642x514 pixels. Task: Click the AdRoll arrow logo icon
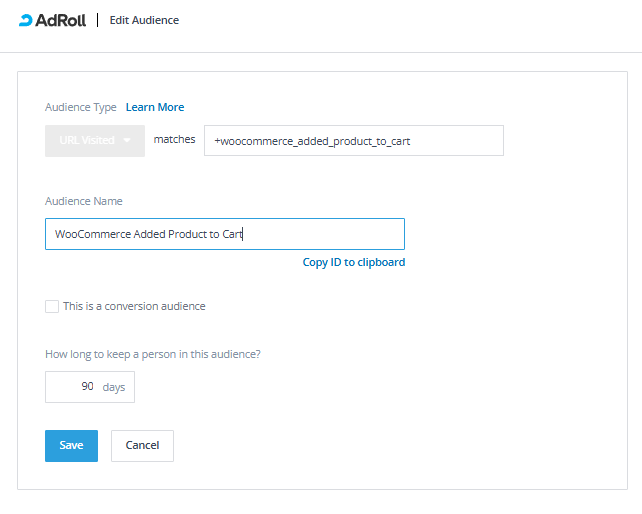26,20
